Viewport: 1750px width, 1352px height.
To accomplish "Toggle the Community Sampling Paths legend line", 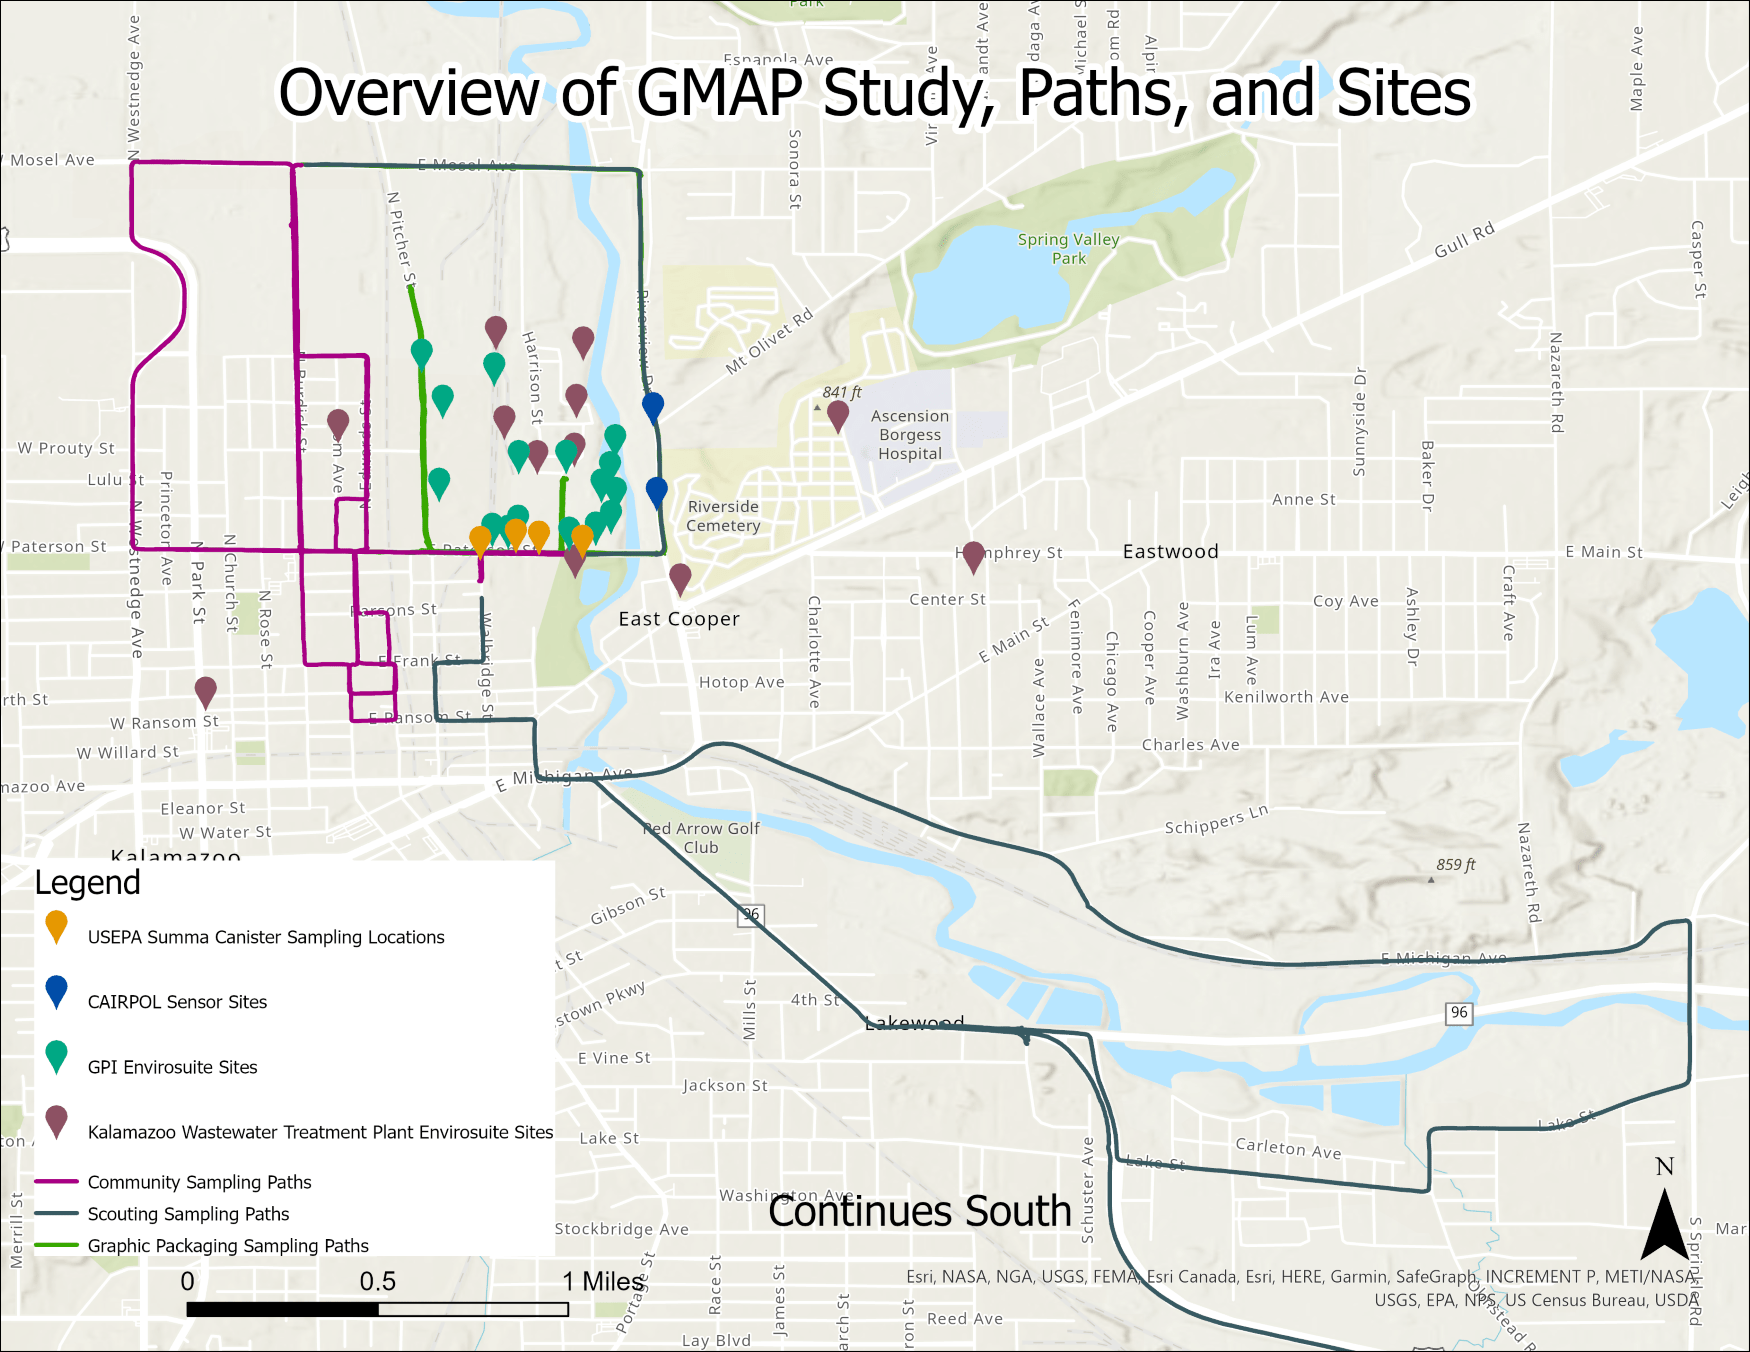I will click(x=57, y=1182).
